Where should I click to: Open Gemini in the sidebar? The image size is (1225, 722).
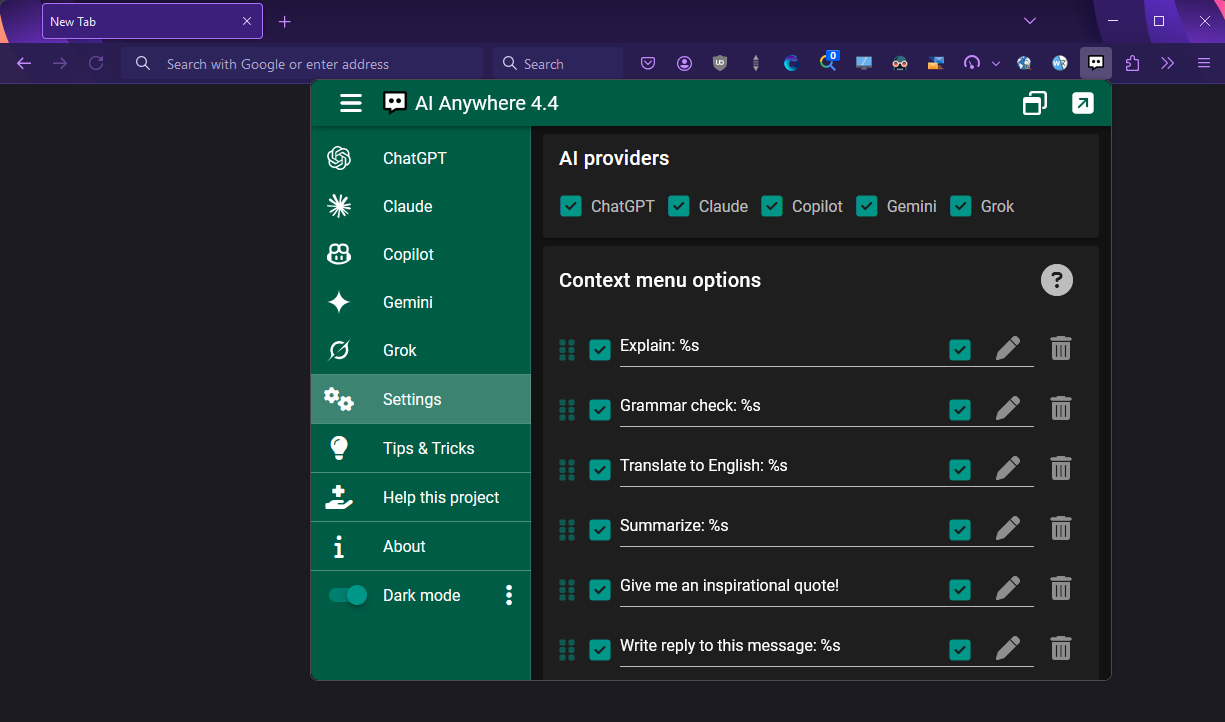pyautogui.click(x=421, y=302)
